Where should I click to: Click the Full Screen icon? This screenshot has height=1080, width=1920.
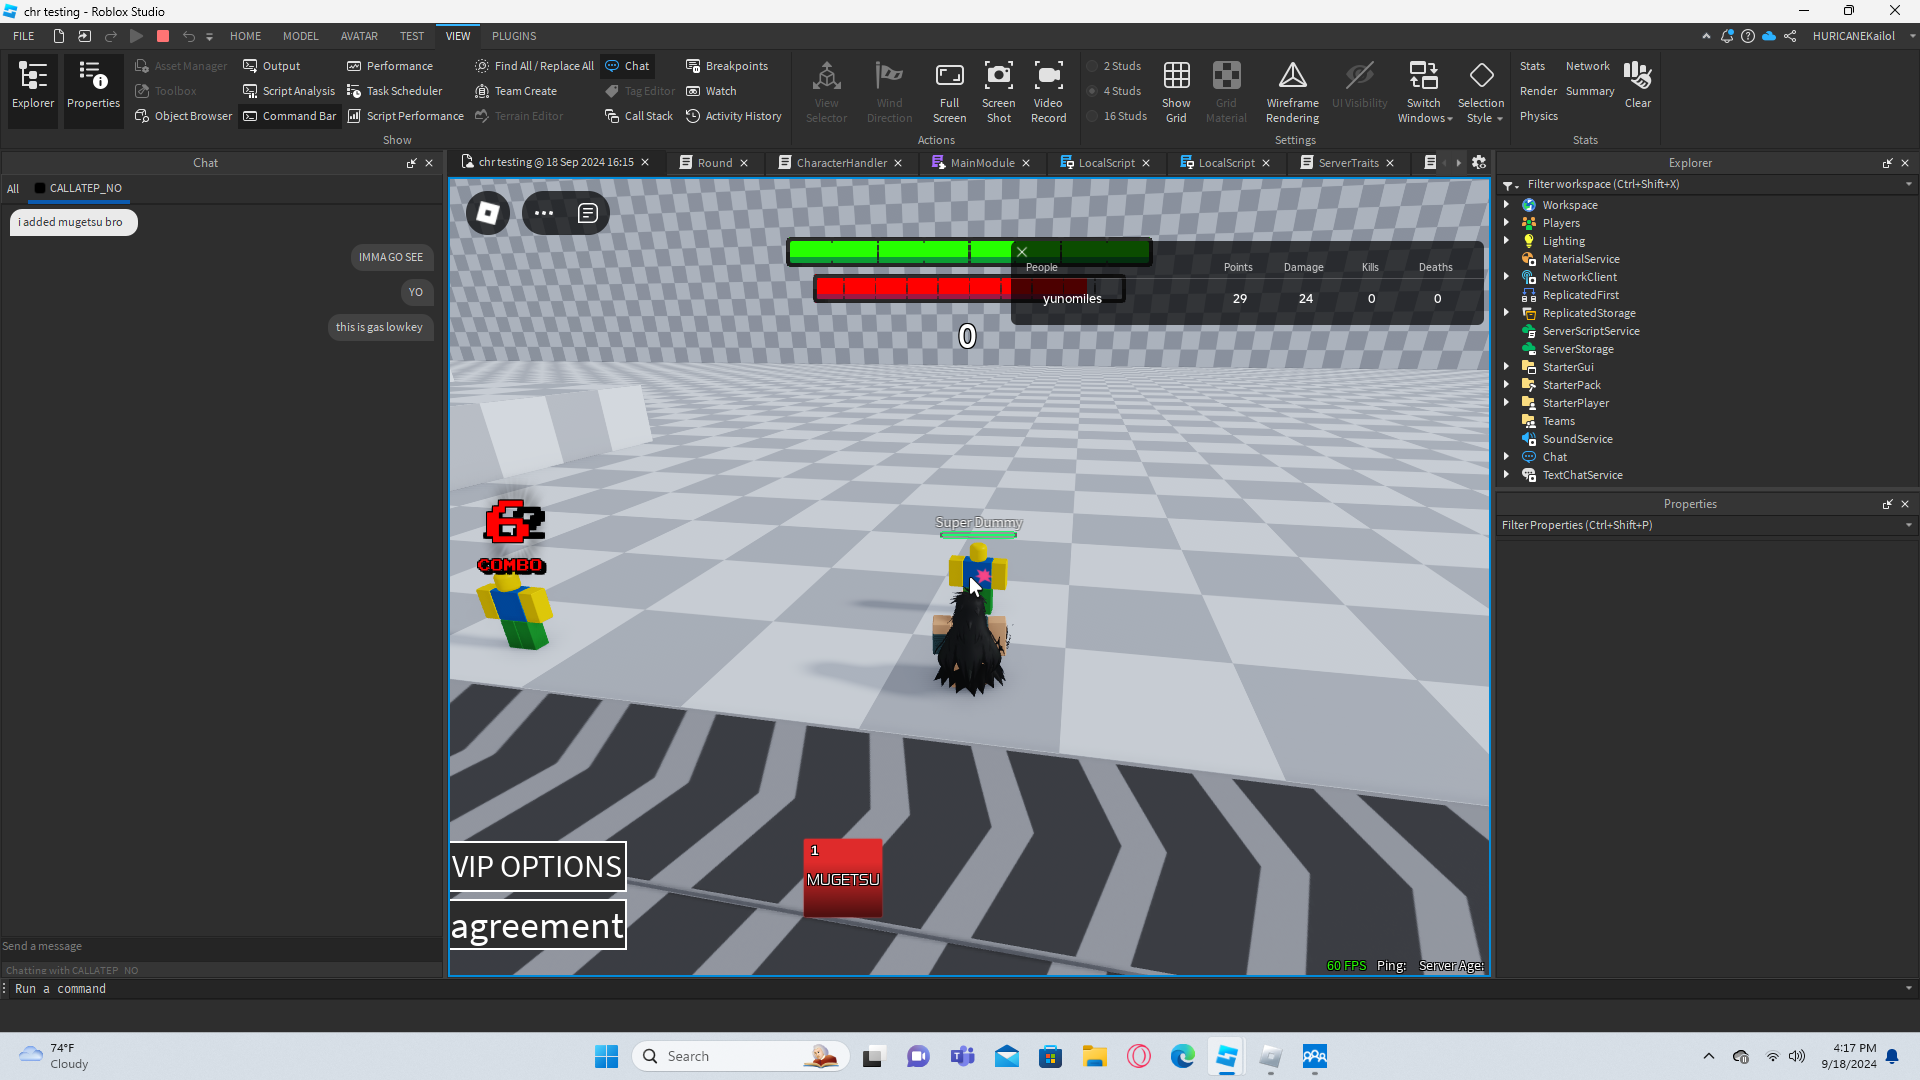point(949,90)
